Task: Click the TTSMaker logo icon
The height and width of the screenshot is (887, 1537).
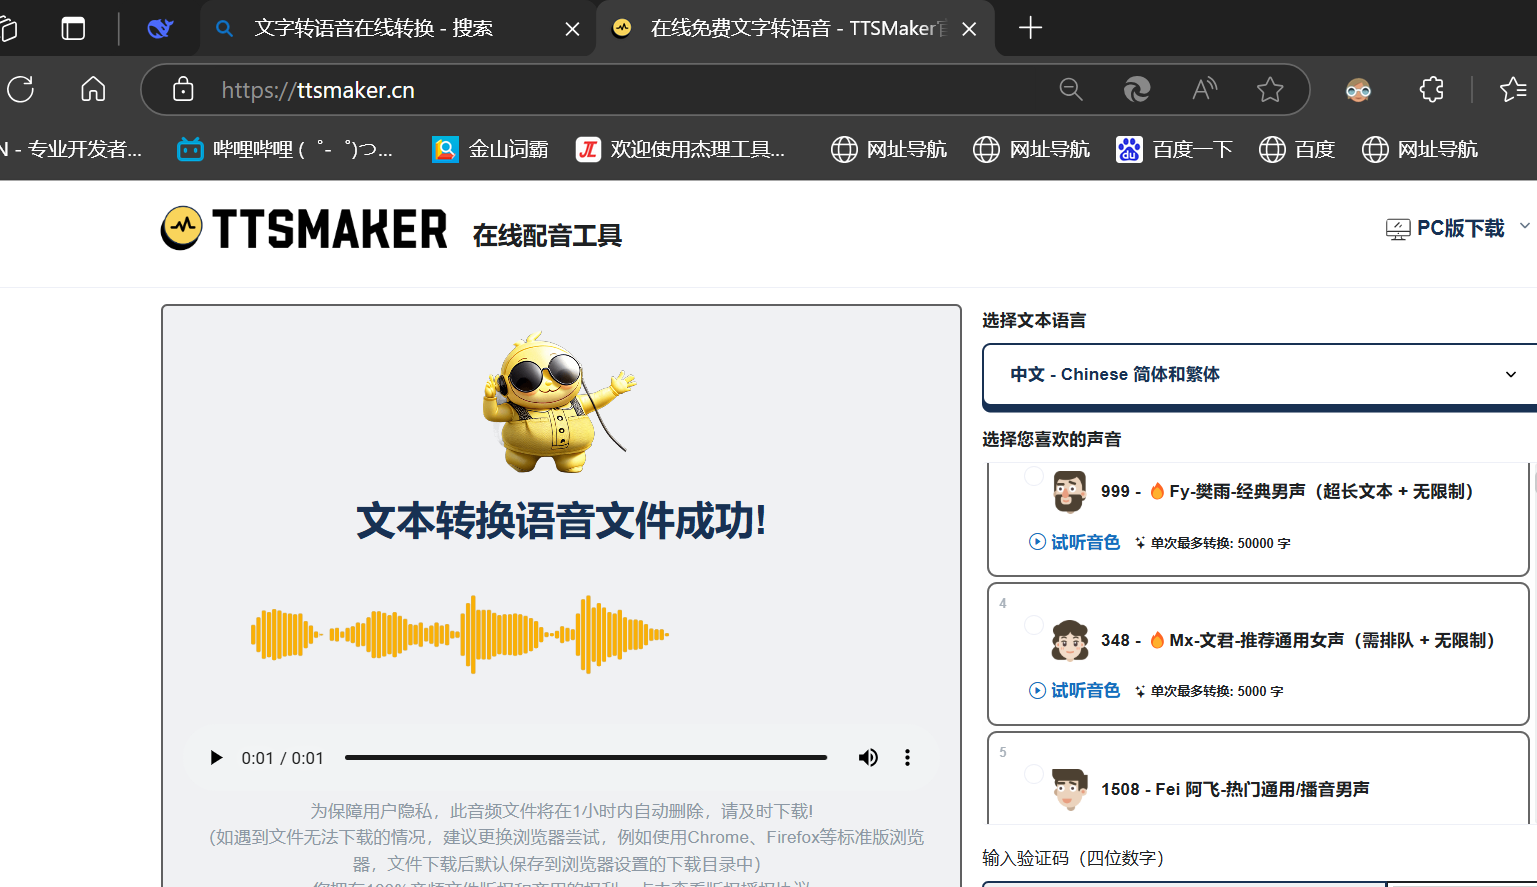Action: pos(182,228)
